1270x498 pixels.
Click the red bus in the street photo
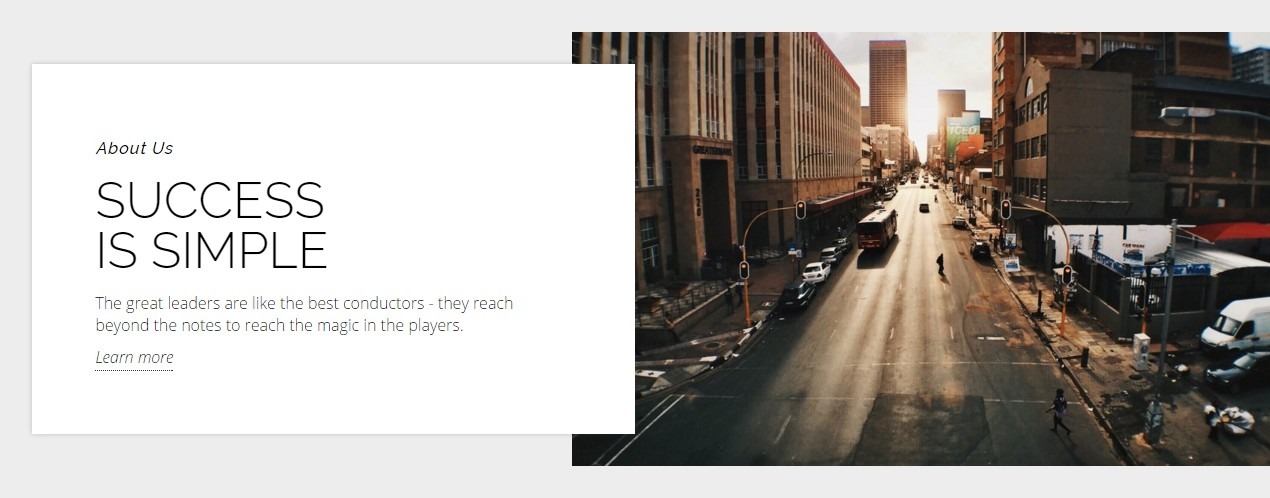[877, 228]
